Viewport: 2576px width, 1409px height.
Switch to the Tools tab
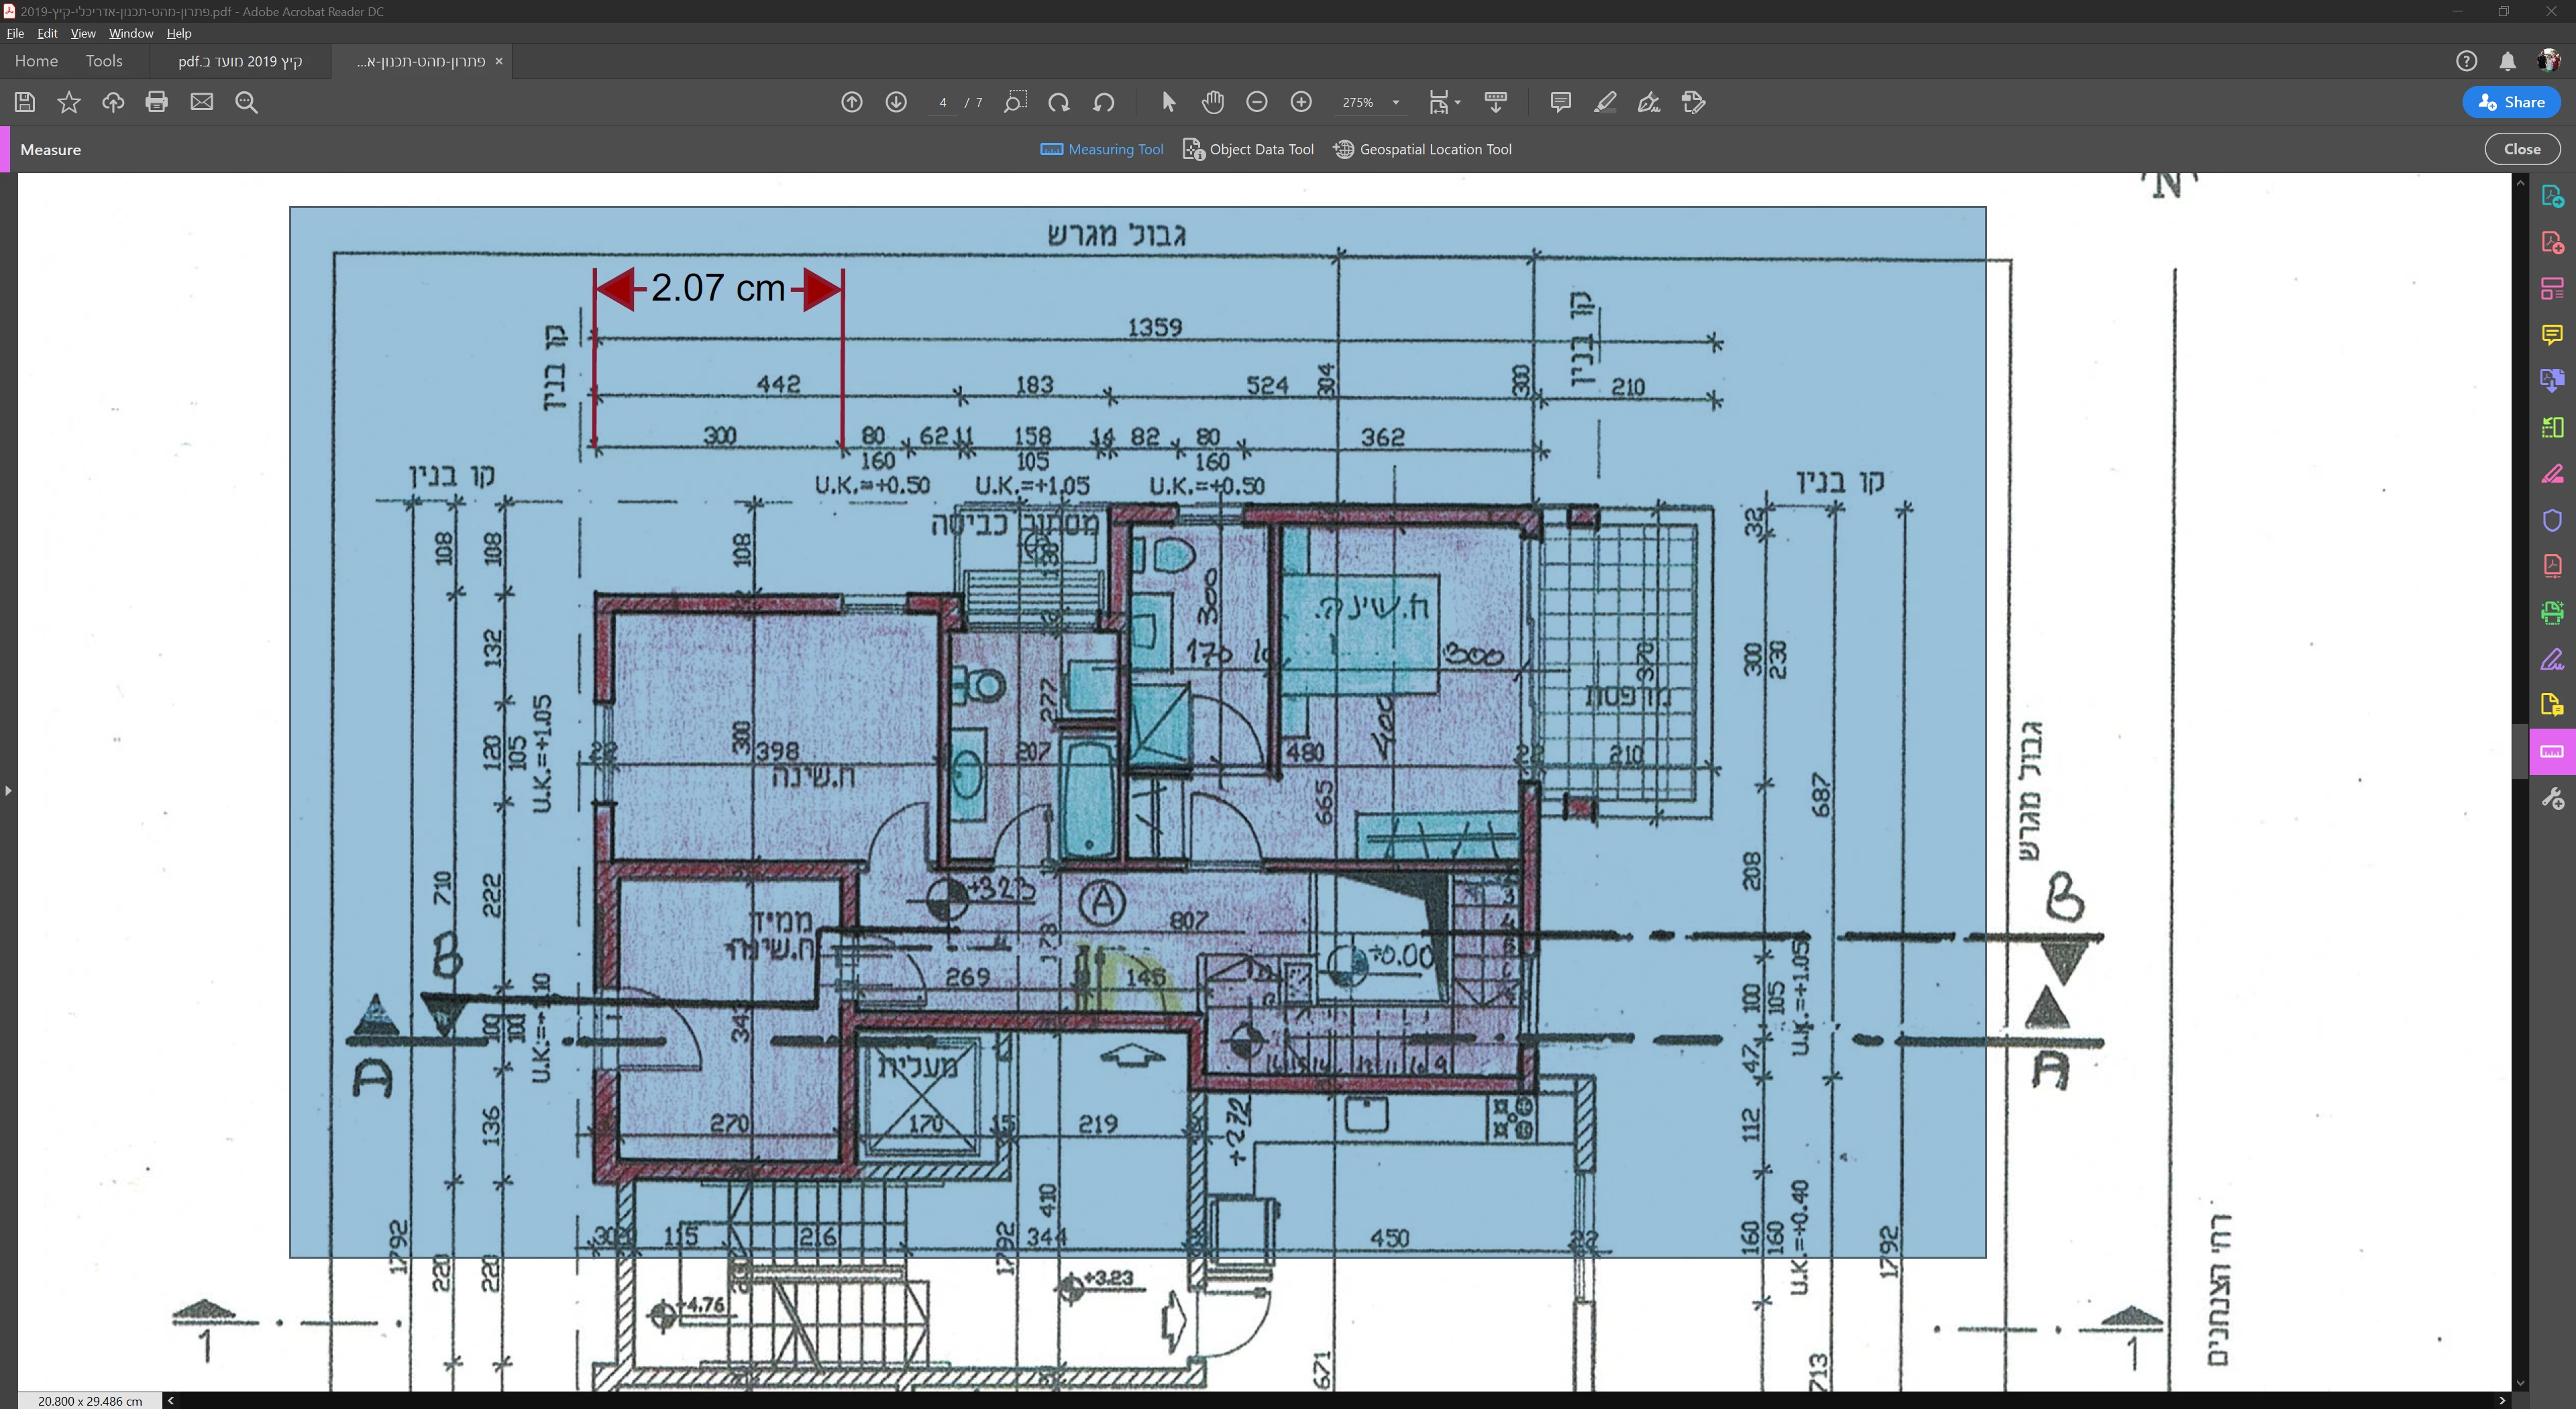pyautogui.click(x=104, y=61)
